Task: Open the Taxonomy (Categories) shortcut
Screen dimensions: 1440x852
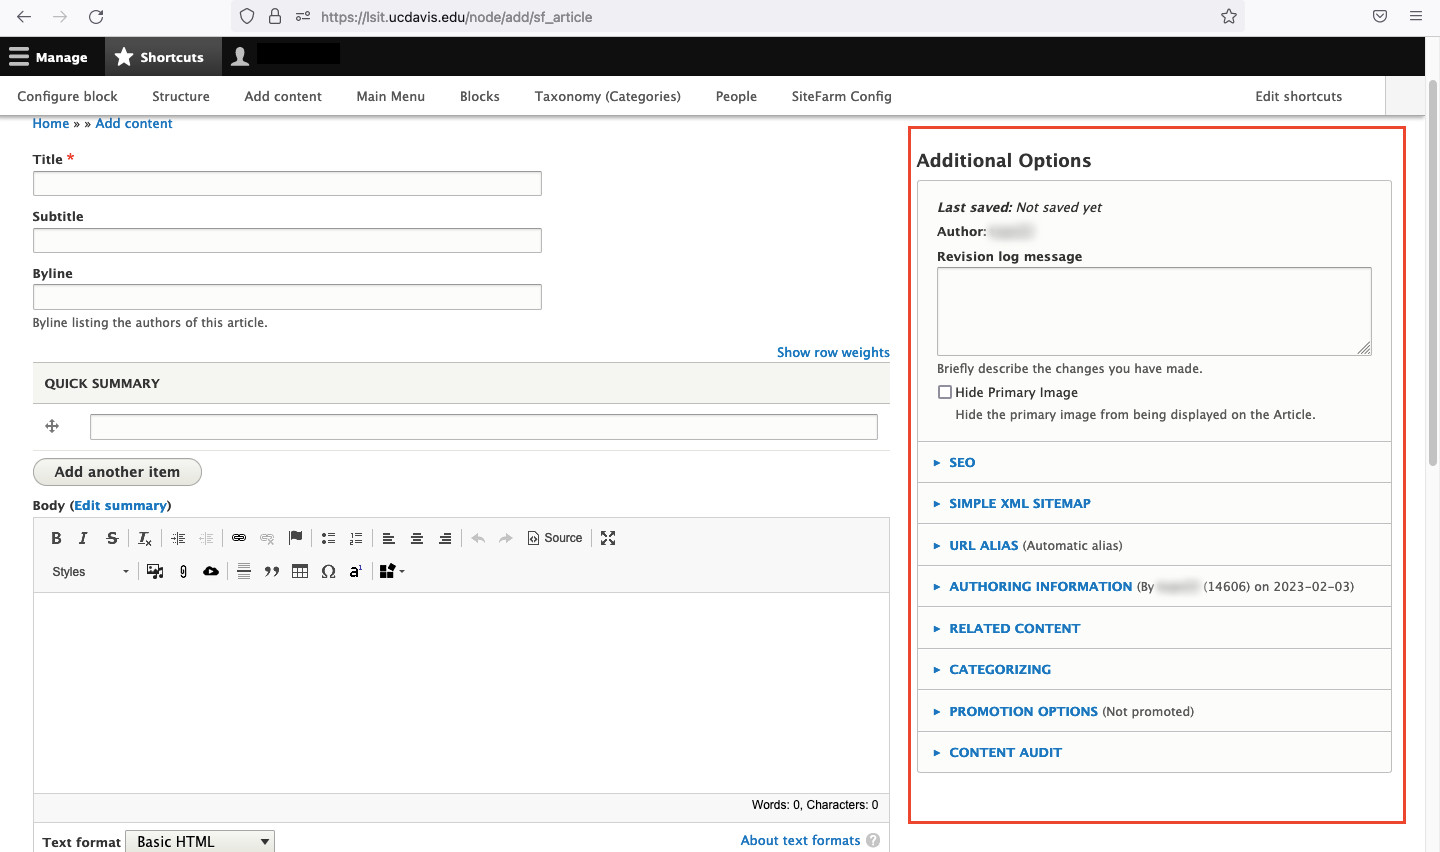Action: tap(607, 96)
